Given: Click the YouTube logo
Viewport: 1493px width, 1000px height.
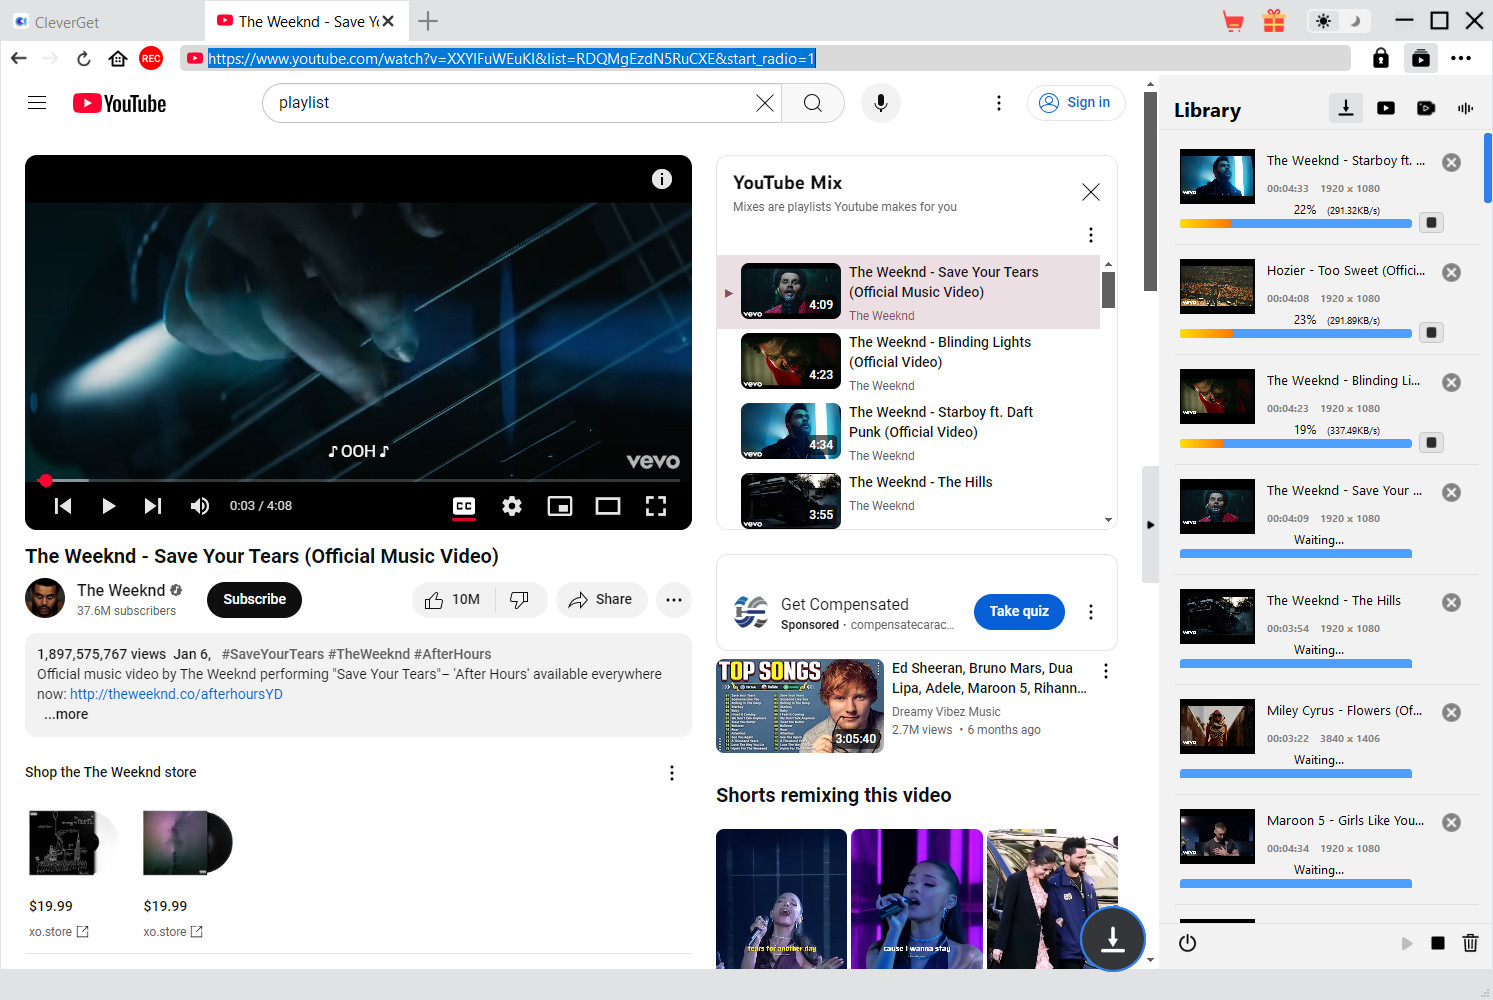Looking at the screenshot, I should 120,103.
